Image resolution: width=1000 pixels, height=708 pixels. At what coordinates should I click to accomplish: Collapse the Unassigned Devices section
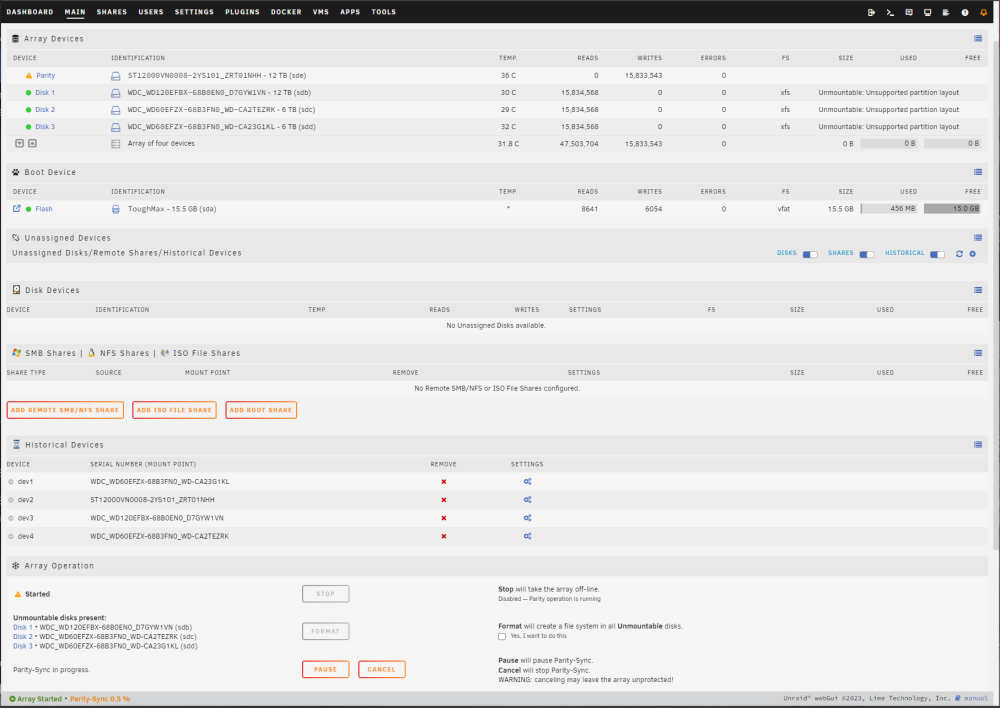click(x=978, y=238)
